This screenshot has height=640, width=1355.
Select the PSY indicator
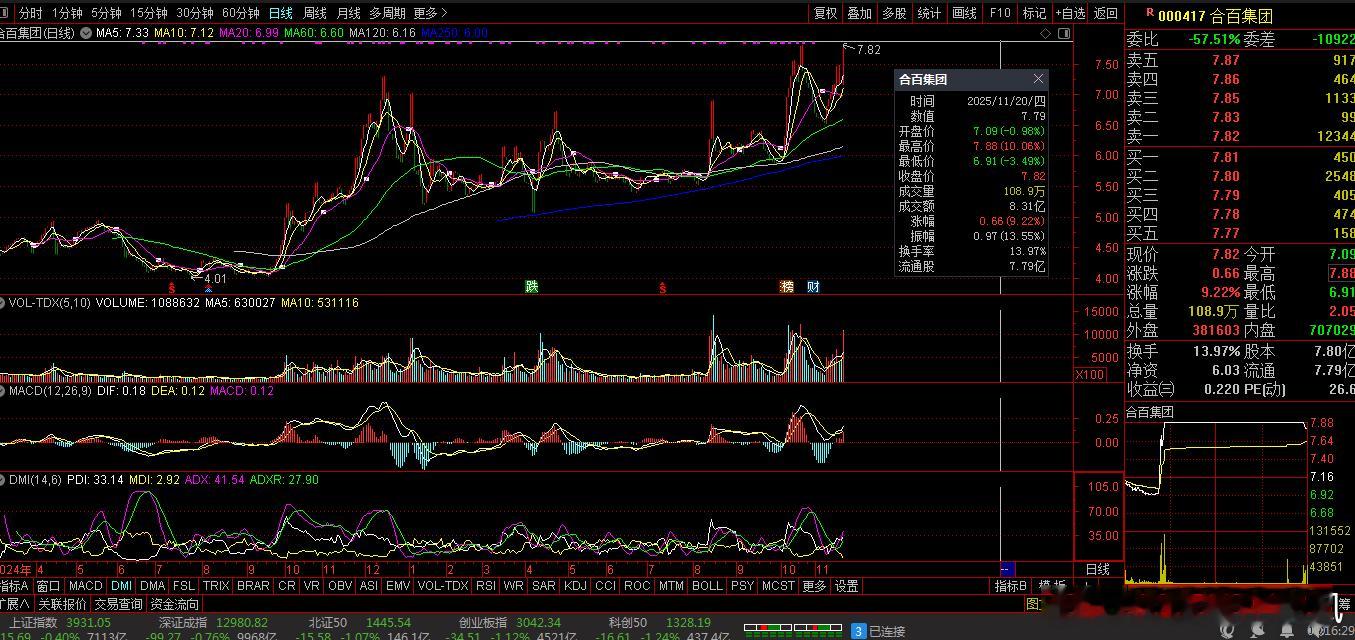[742, 586]
